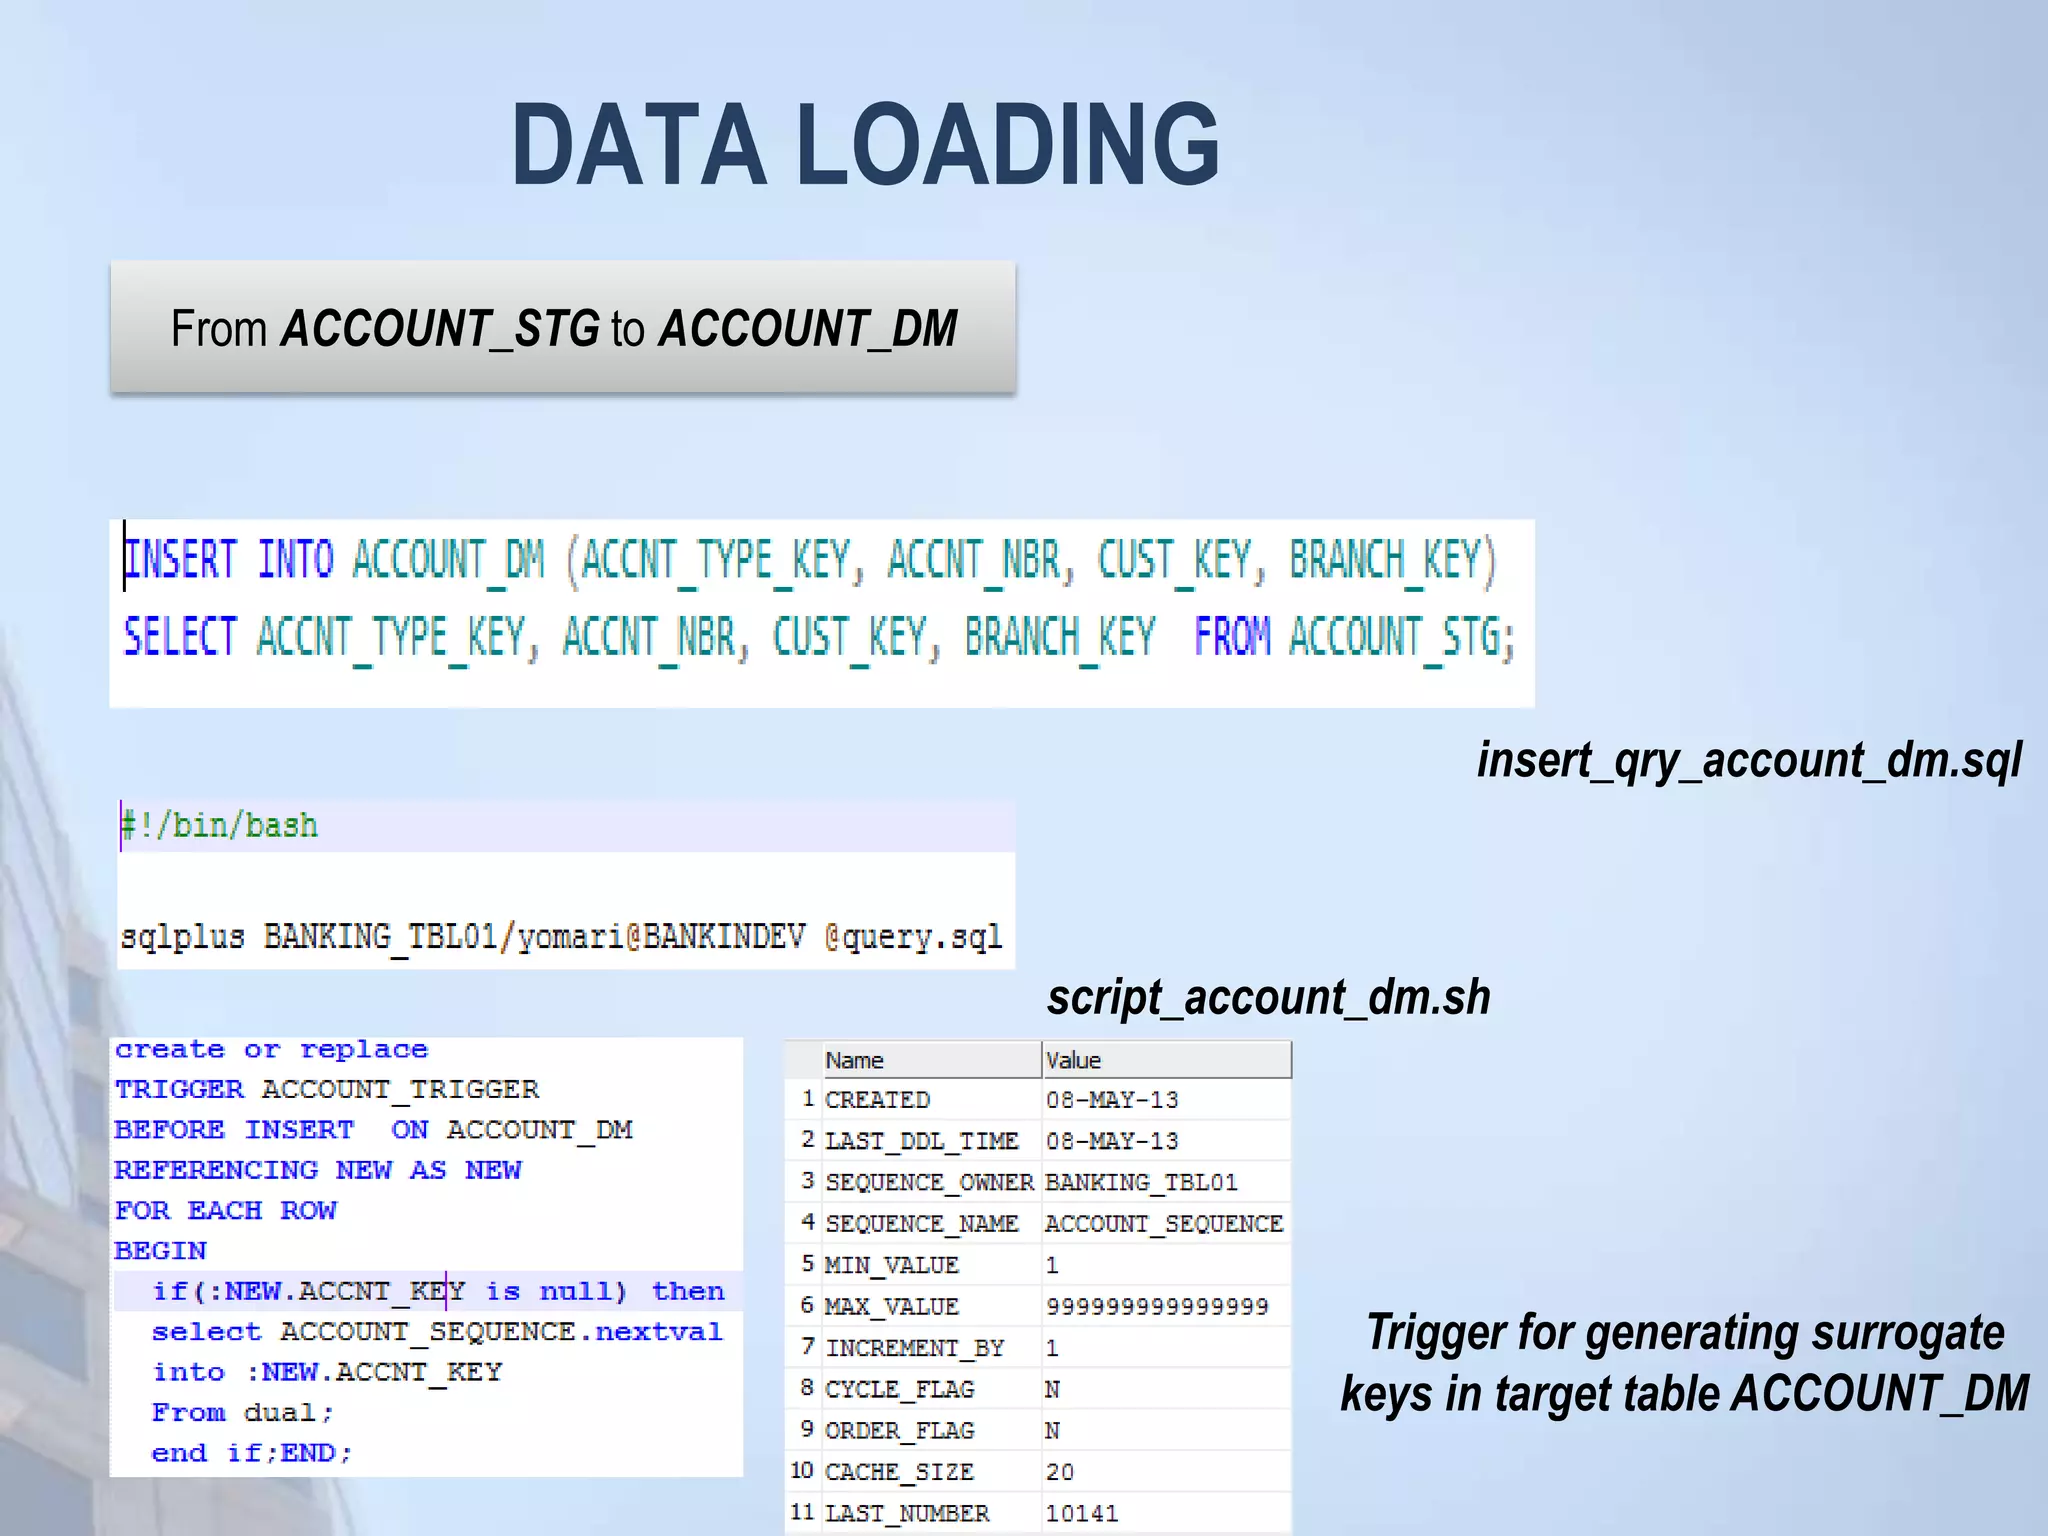Click BANKING_TBL01 value cell
This screenshot has width=2048, height=1536.
(x=1166, y=1182)
